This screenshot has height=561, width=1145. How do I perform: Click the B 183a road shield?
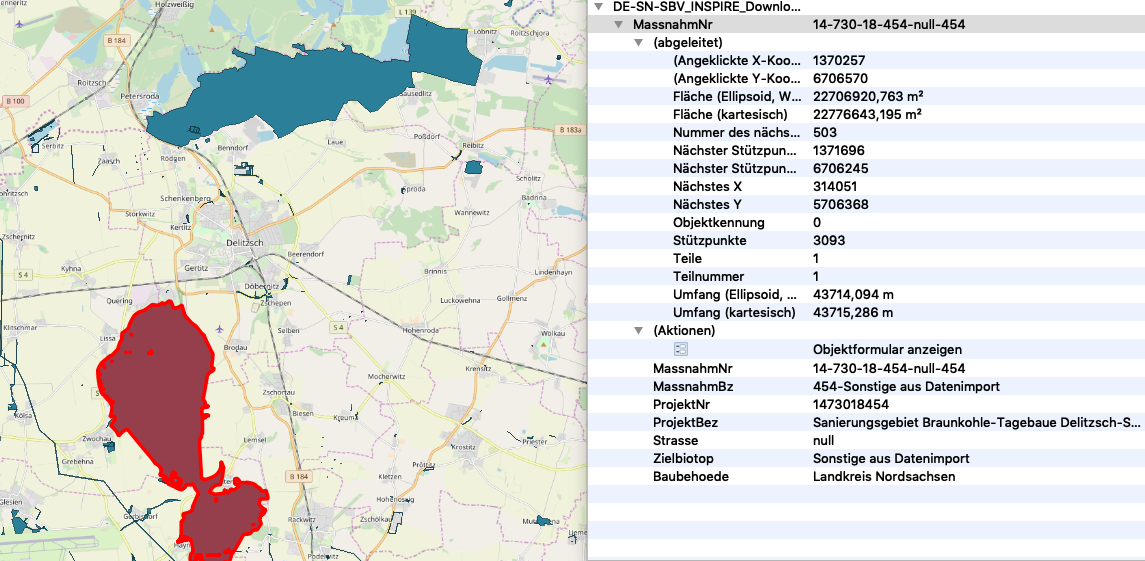pyautogui.click(x=570, y=130)
